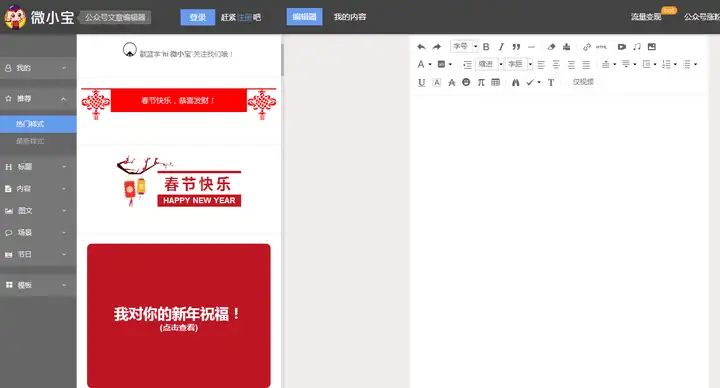
Task: Open the 字号 font size dropdown
Action: pyautogui.click(x=464, y=46)
